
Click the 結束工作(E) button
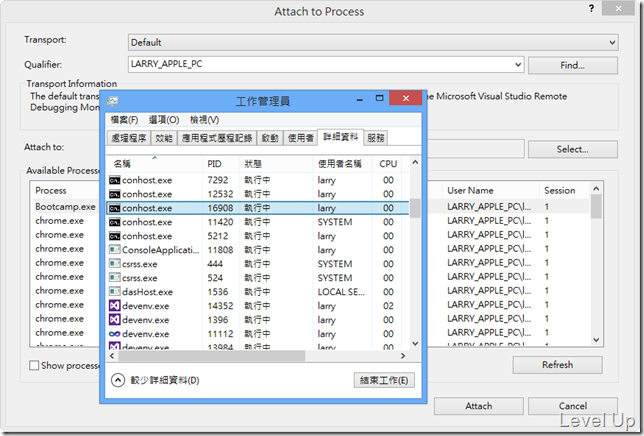point(384,380)
